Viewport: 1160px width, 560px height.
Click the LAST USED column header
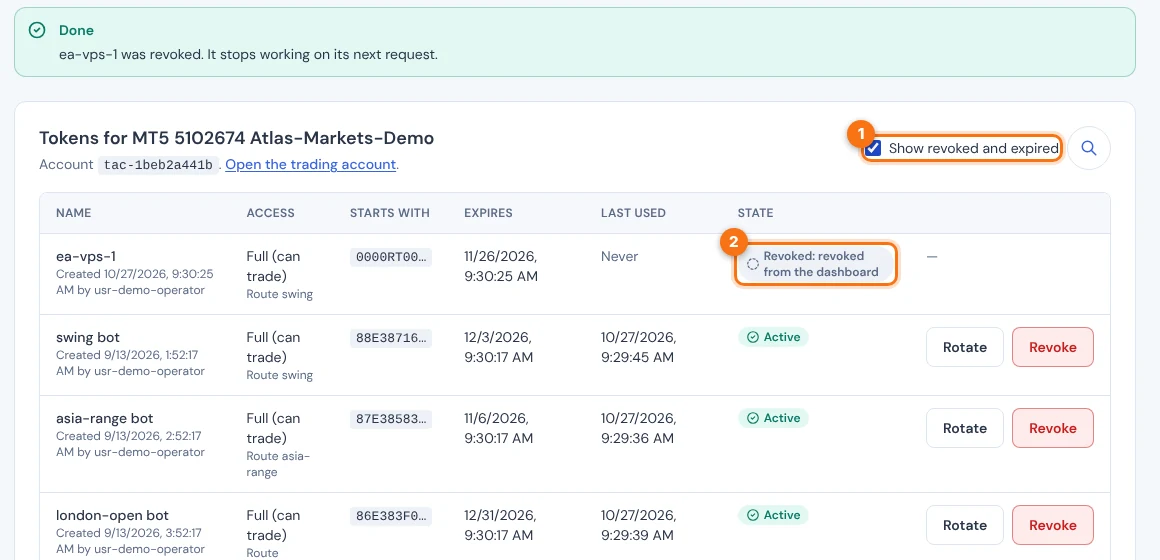[x=633, y=213]
